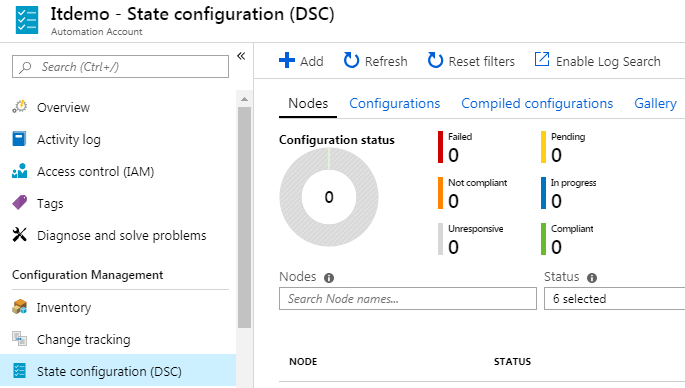The width and height of the screenshot is (685, 388).
Task: Click the Configuration status donut chart
Action: click(x=329, y=197)
